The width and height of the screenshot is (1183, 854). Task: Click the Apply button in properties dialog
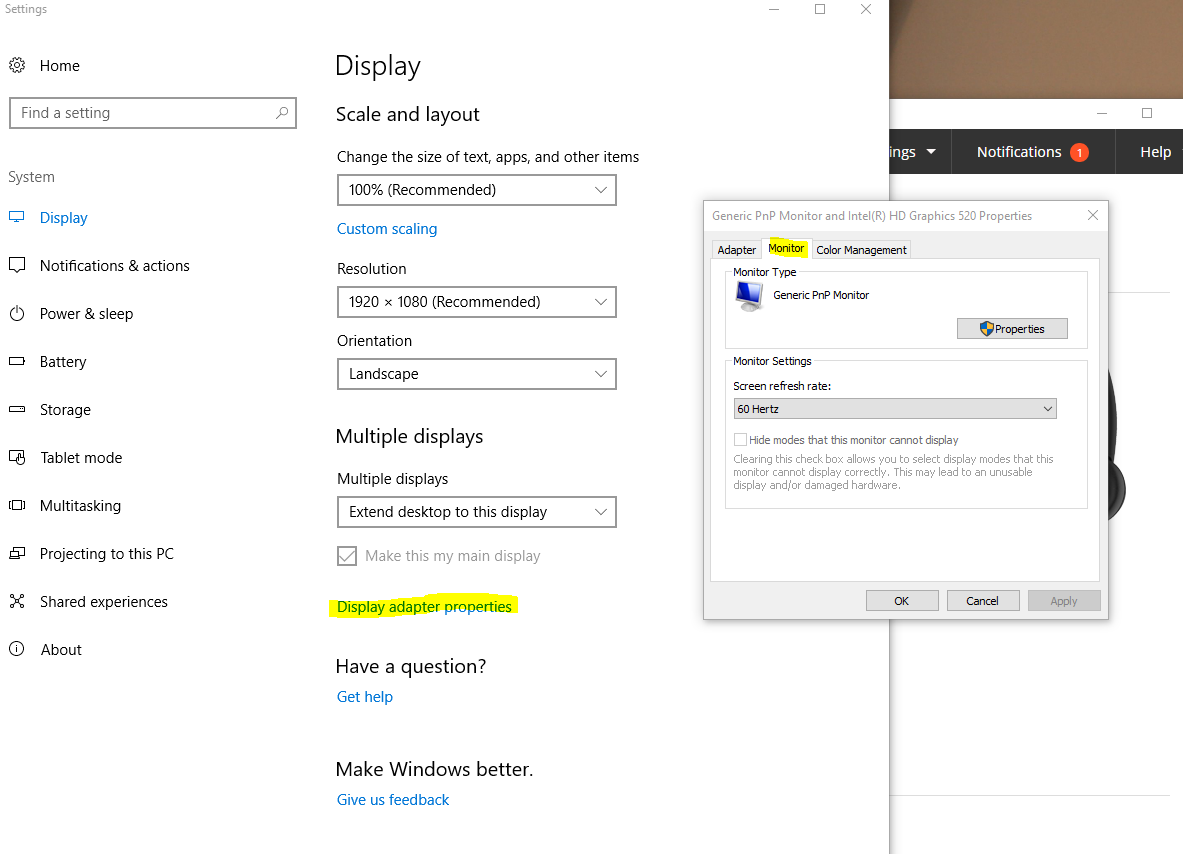click(1063, 600)
